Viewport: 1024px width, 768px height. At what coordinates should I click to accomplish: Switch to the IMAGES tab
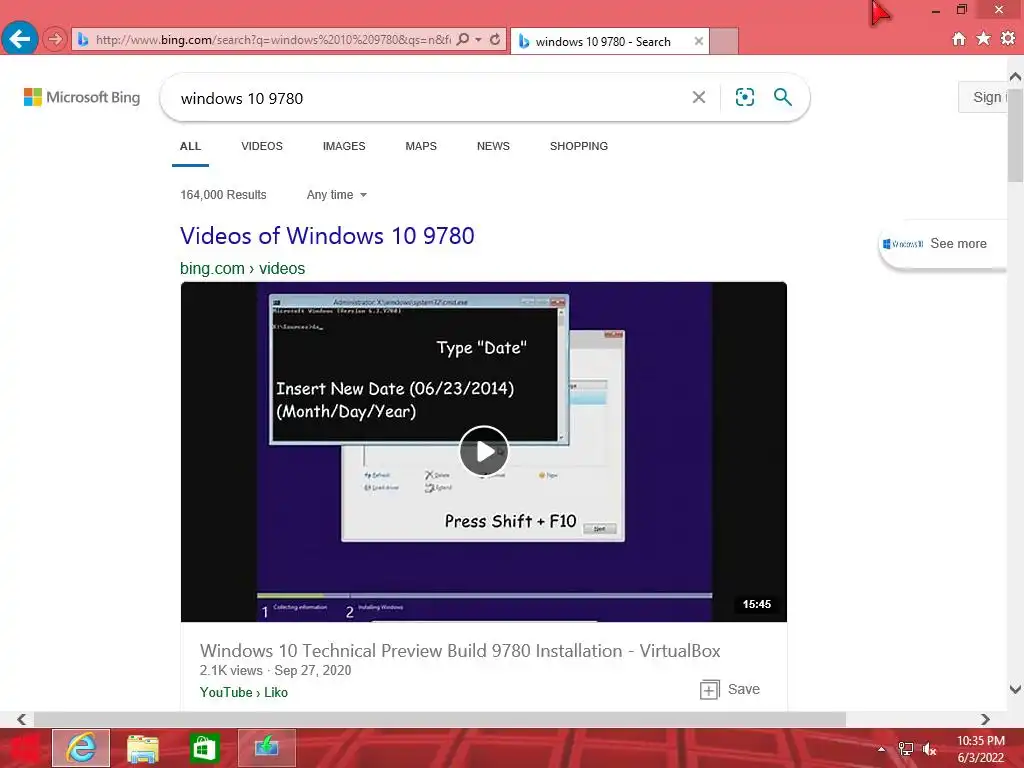click(x=344, y=146)
